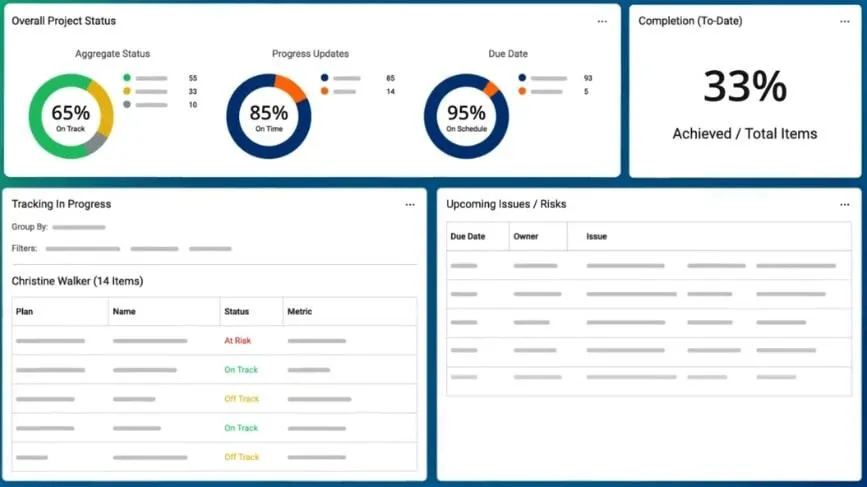Click the first Off Track status label
This screenshot has width=867, height=487.
[x=241, y=399]
